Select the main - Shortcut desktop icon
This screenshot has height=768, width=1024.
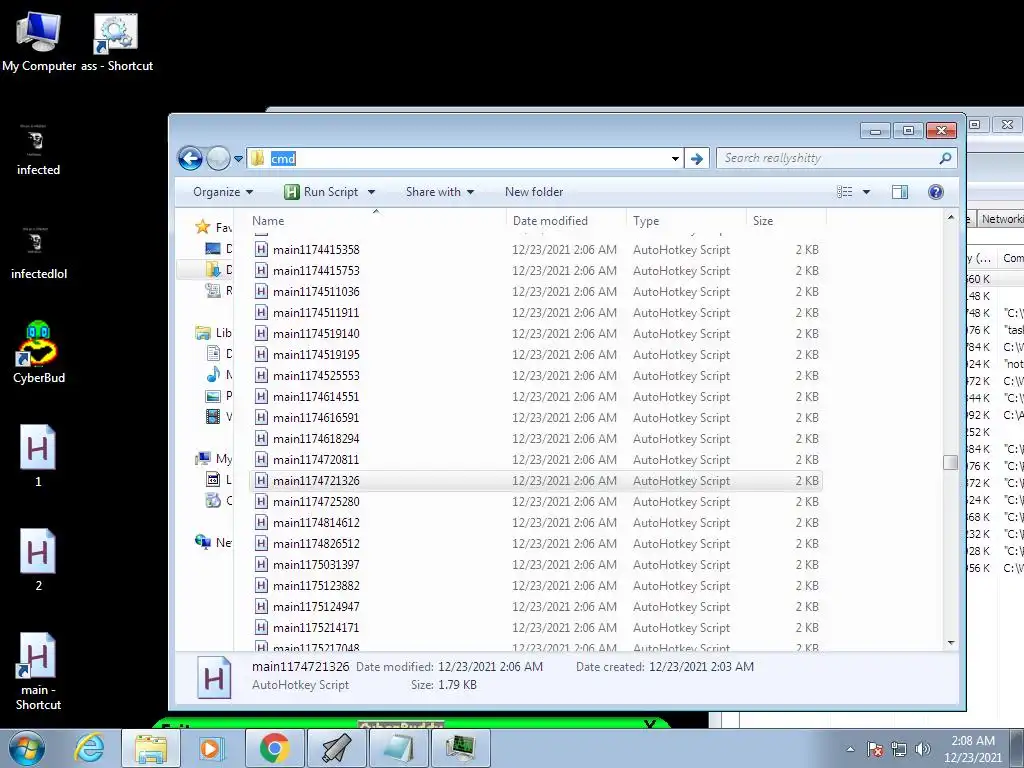coord(38,671)
